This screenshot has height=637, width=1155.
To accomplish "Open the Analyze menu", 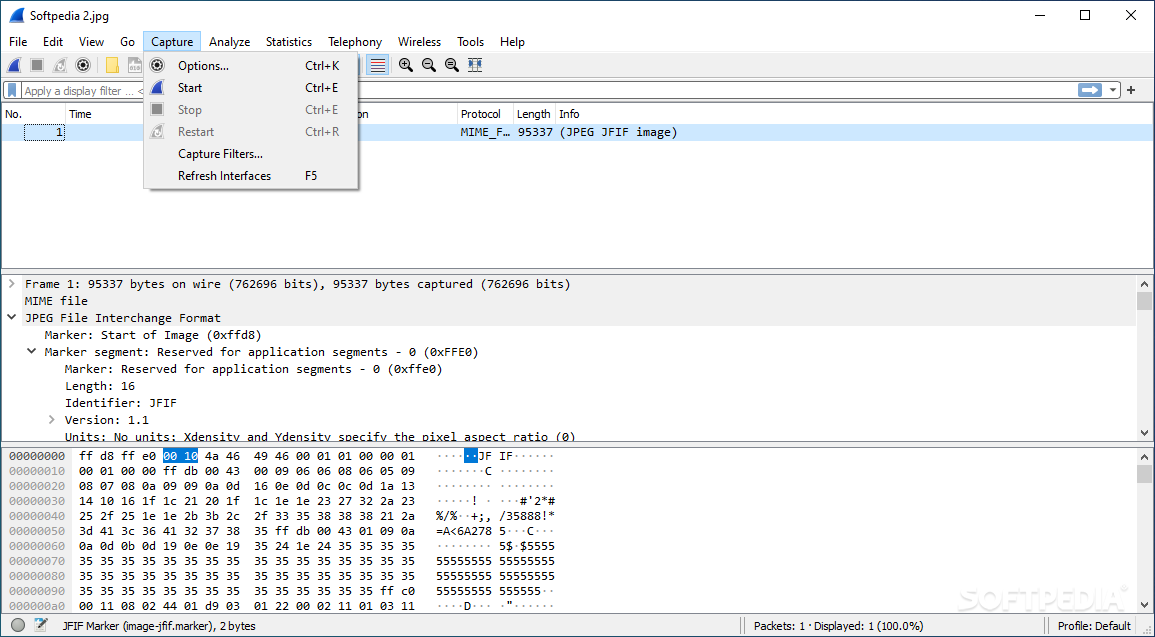I will pos(230,42).
